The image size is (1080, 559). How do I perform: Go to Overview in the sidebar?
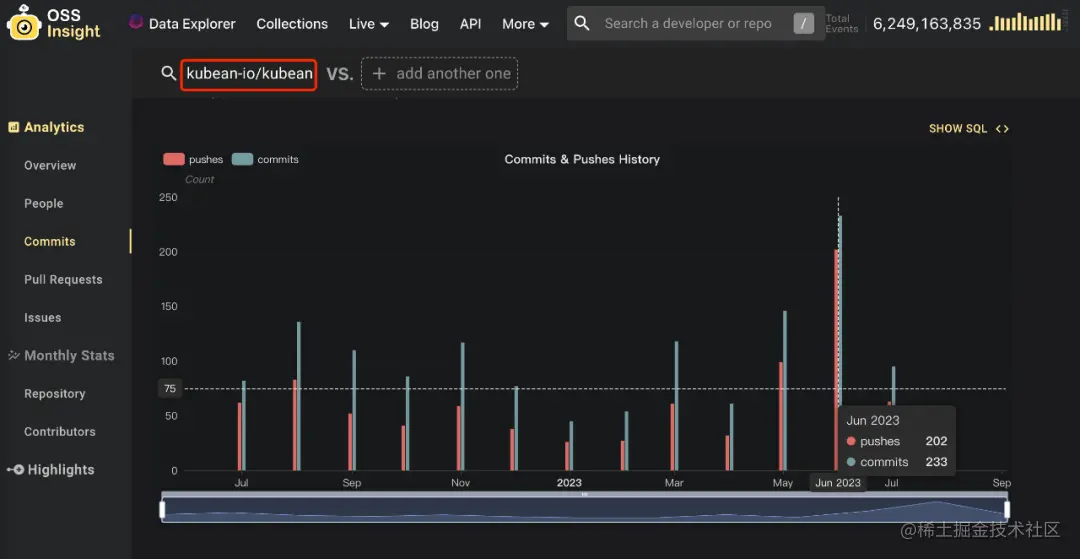50,165
